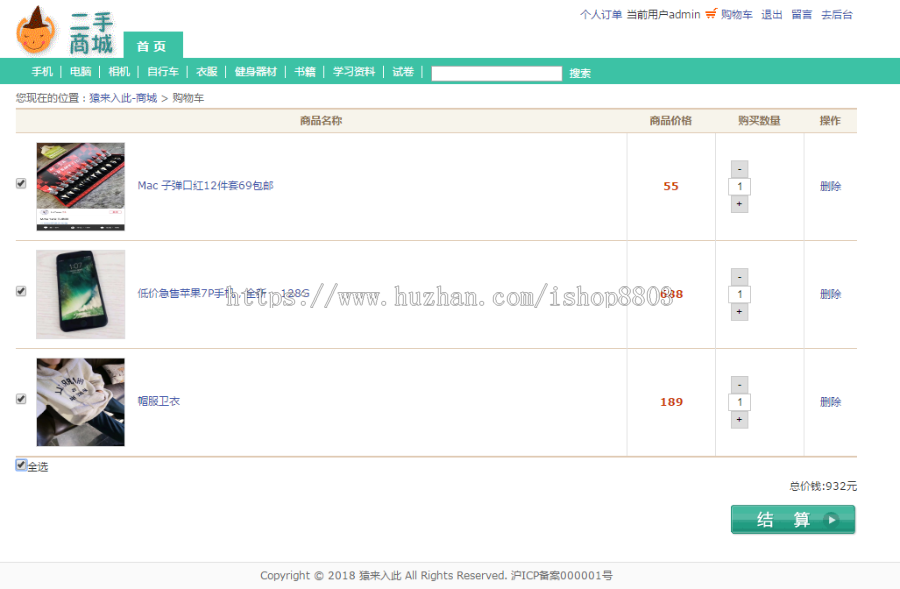This screenshot has width=900, height=589.
Task: Delete the Mac lipstick set from cart
Action: click(830, 186)
